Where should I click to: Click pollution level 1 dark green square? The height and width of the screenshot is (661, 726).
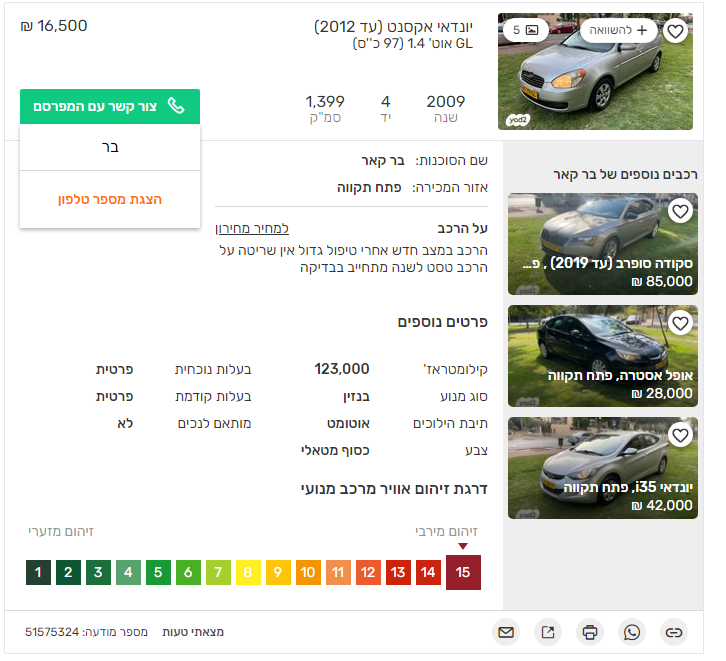tap(38, 573)
